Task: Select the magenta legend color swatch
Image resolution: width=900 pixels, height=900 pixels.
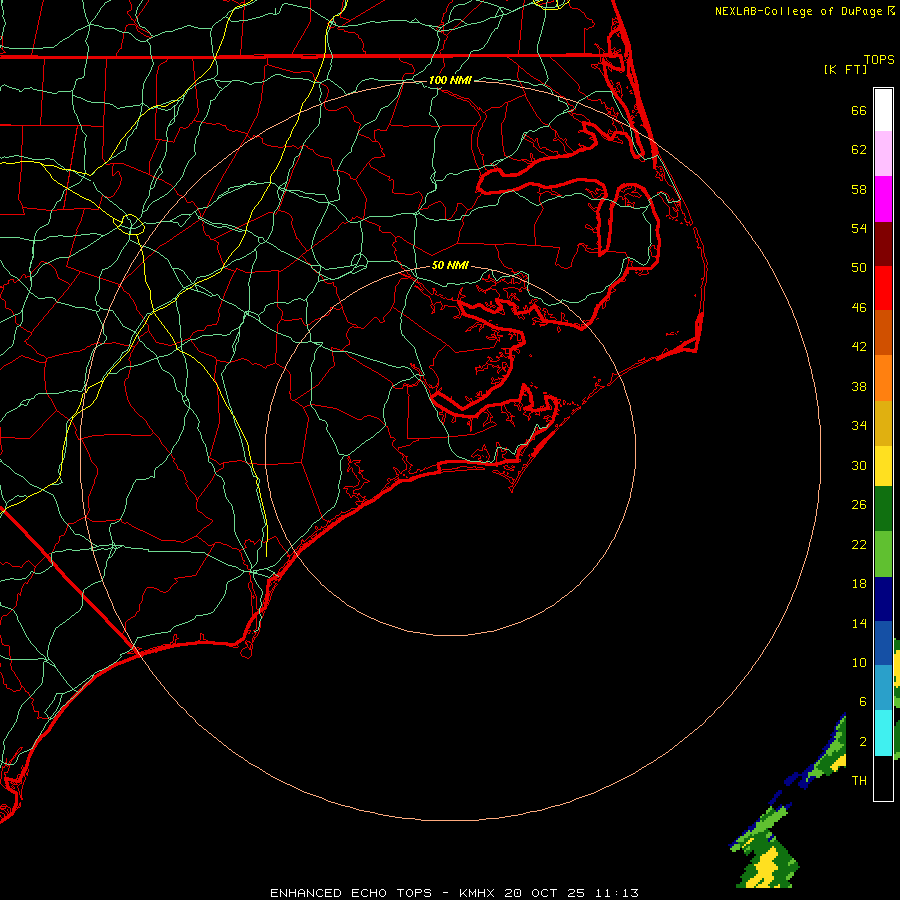Action: (883, 199)
